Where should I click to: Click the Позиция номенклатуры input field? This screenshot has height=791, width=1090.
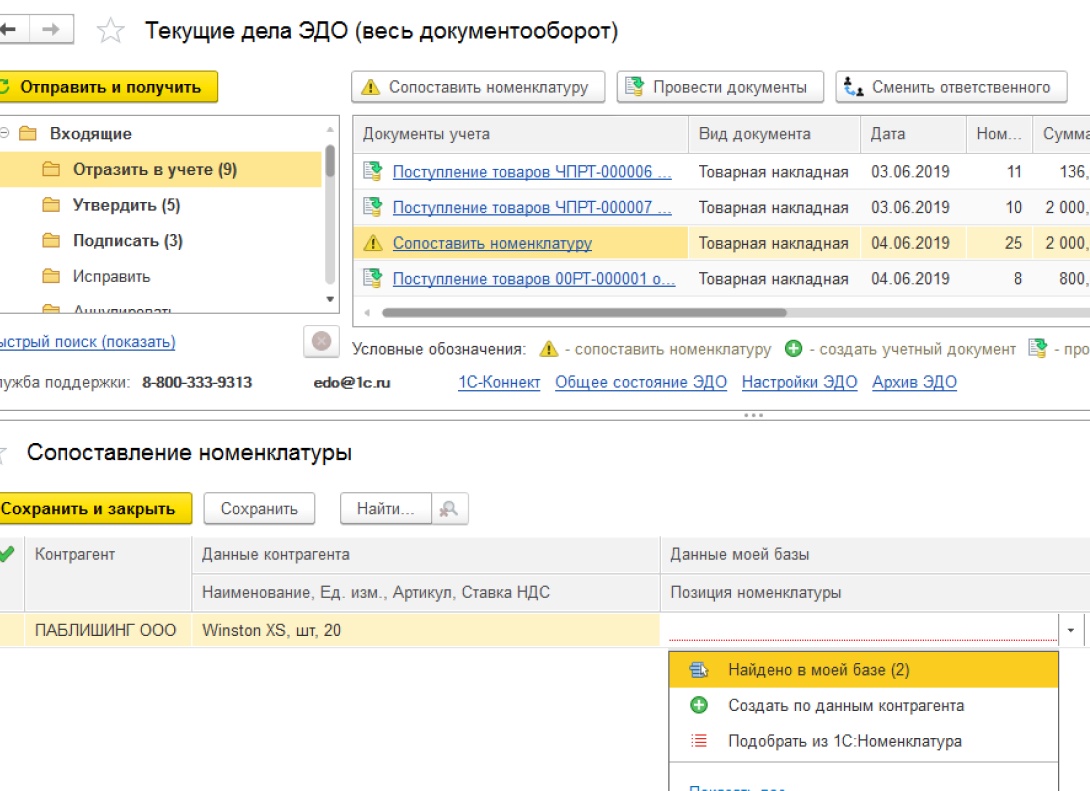863,630
